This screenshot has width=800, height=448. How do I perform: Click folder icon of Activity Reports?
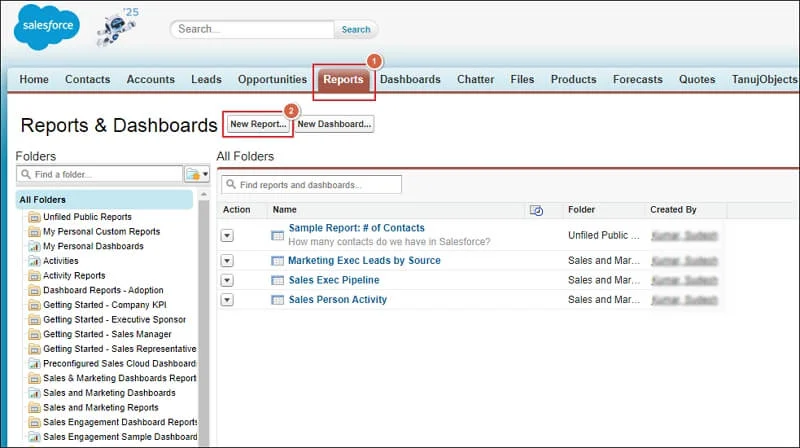34,276
